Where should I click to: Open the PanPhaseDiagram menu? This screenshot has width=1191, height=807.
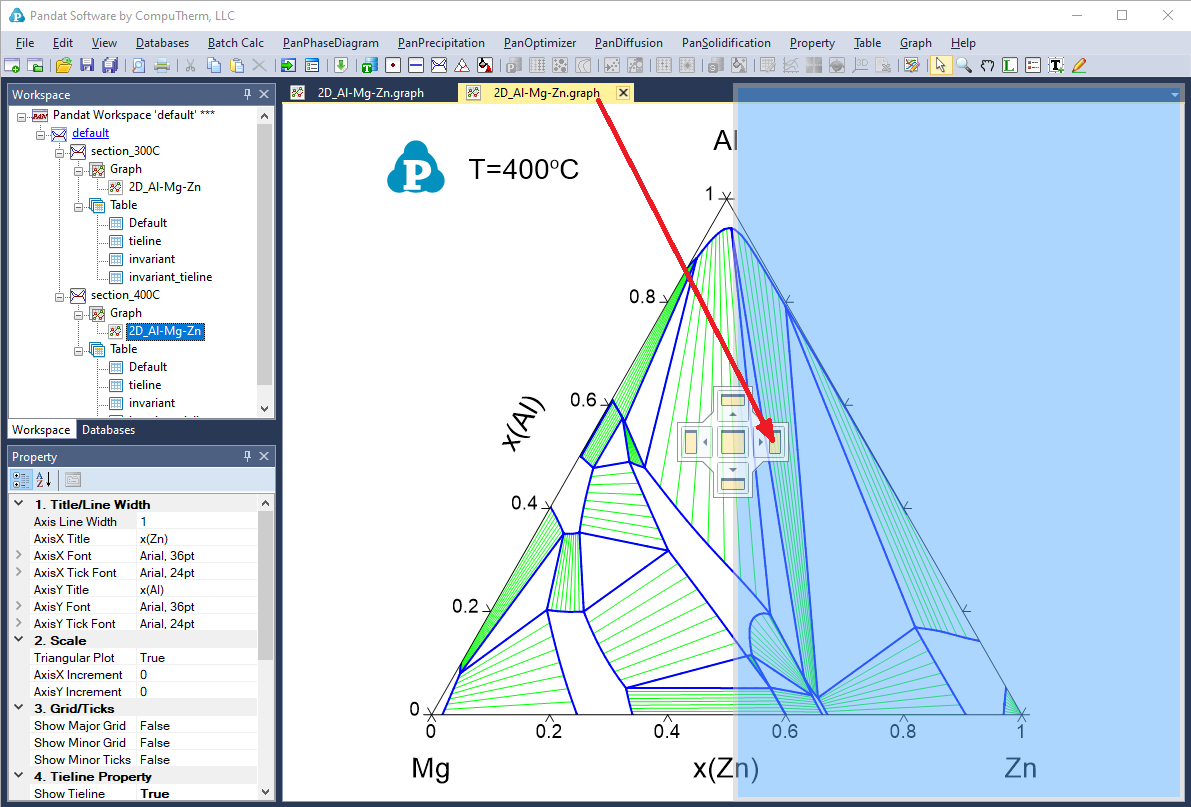click(330, 43)
